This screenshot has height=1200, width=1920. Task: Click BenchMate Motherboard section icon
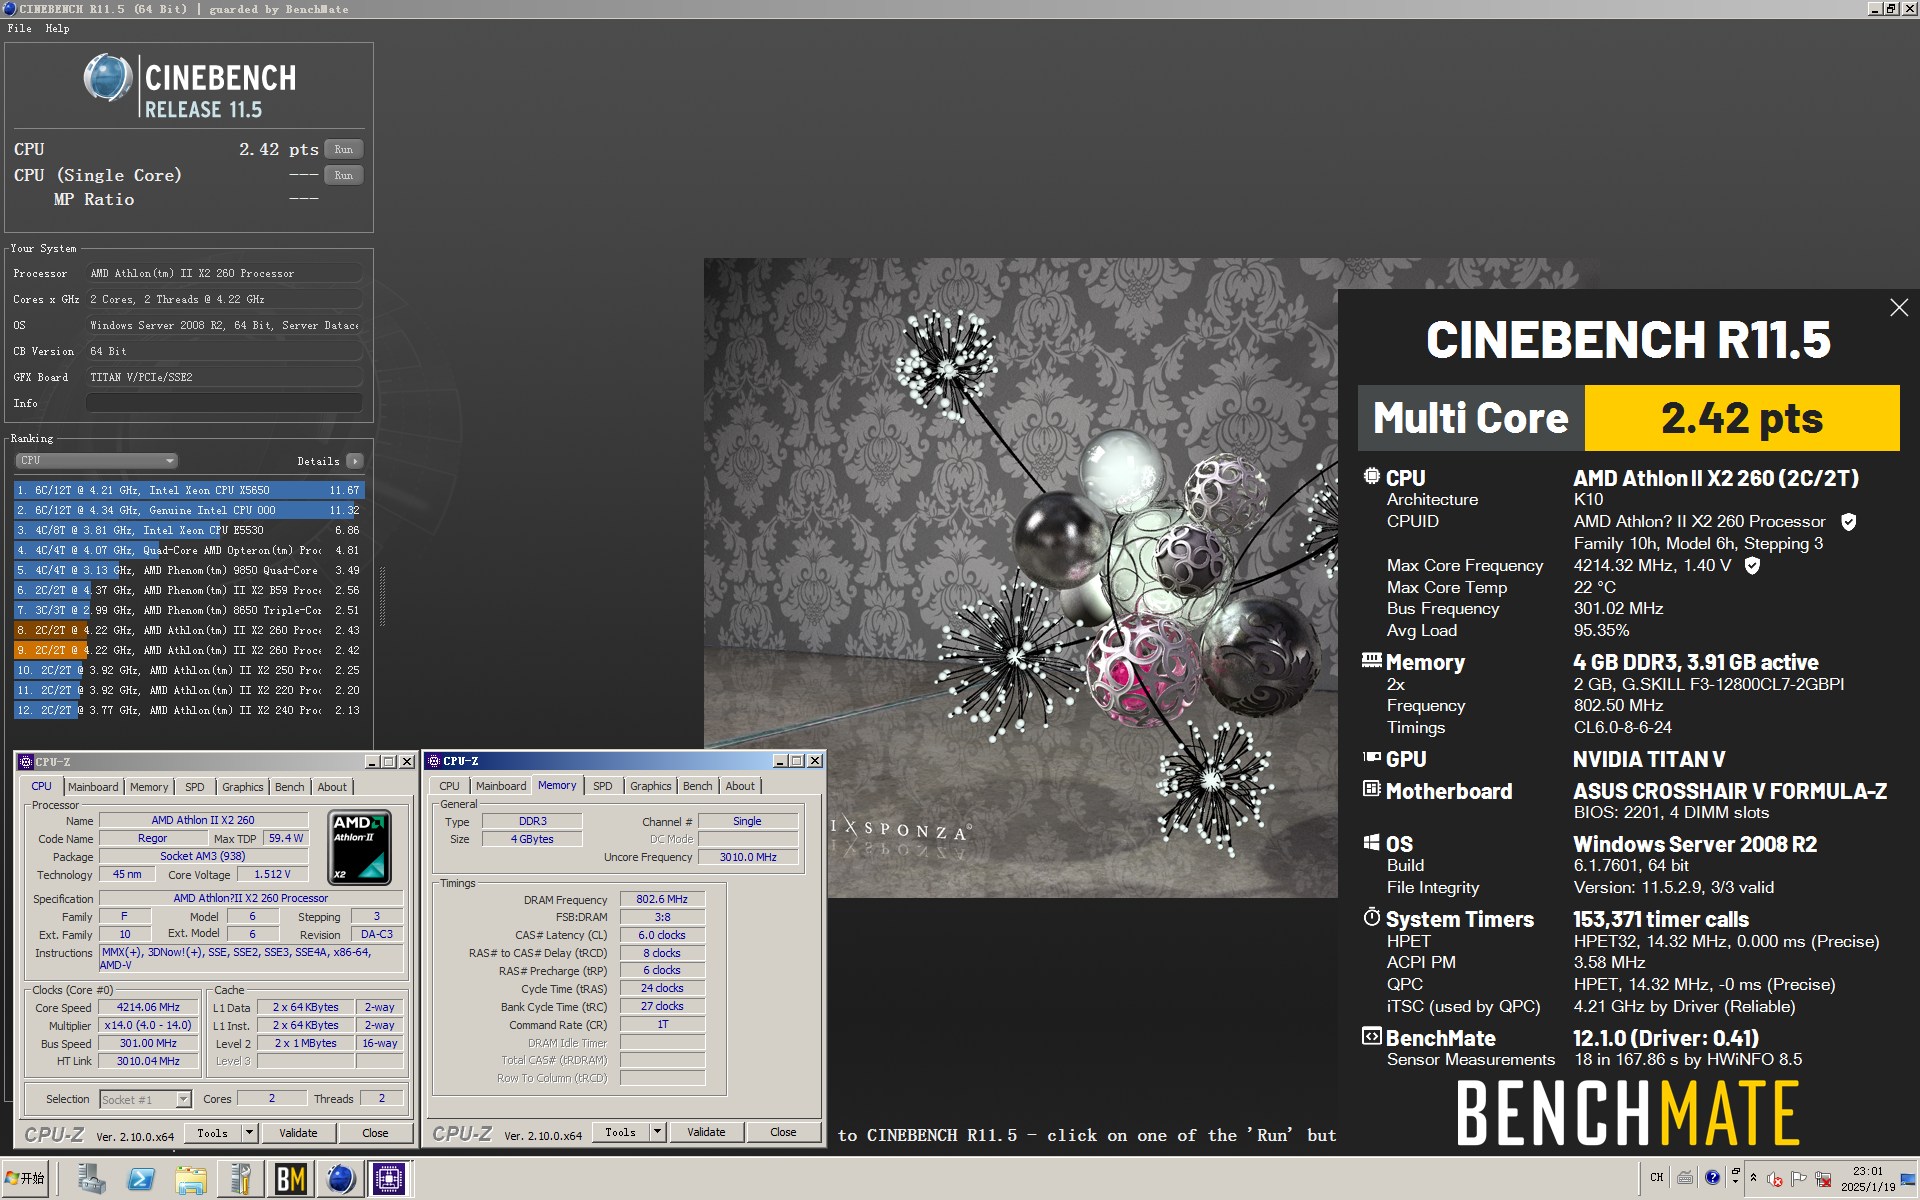pyautogui.click(x=1371, y=789)
